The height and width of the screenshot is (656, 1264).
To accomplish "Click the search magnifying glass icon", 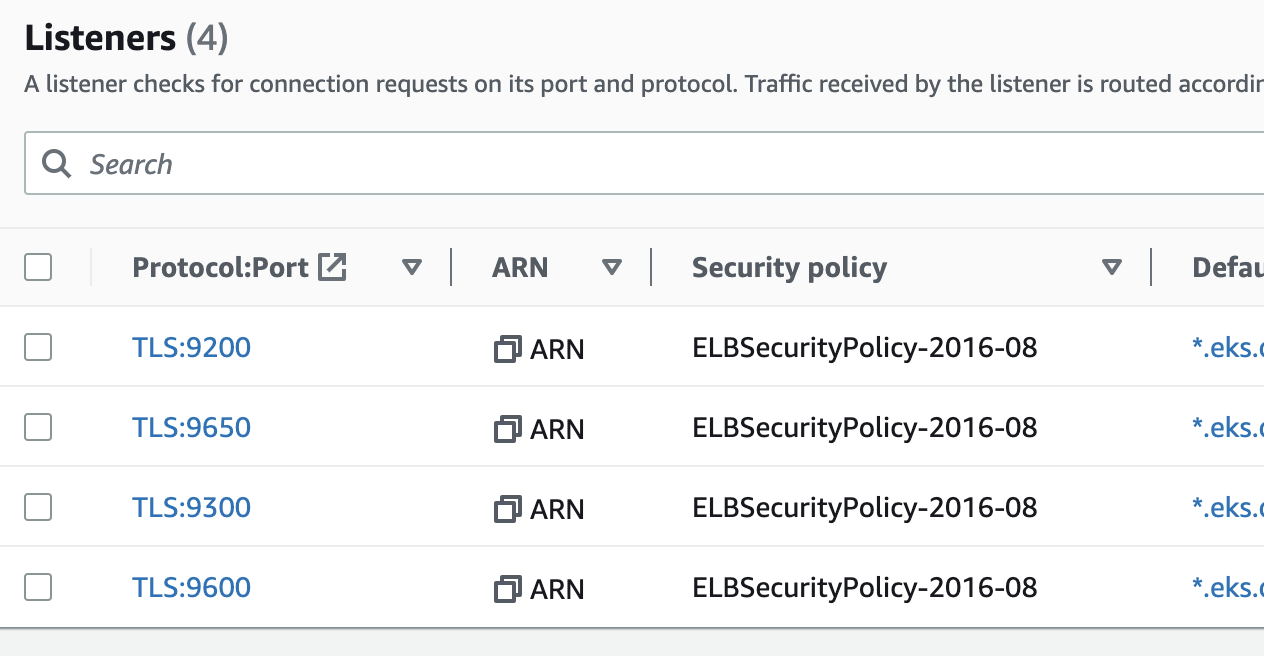I will pos(57,163).
